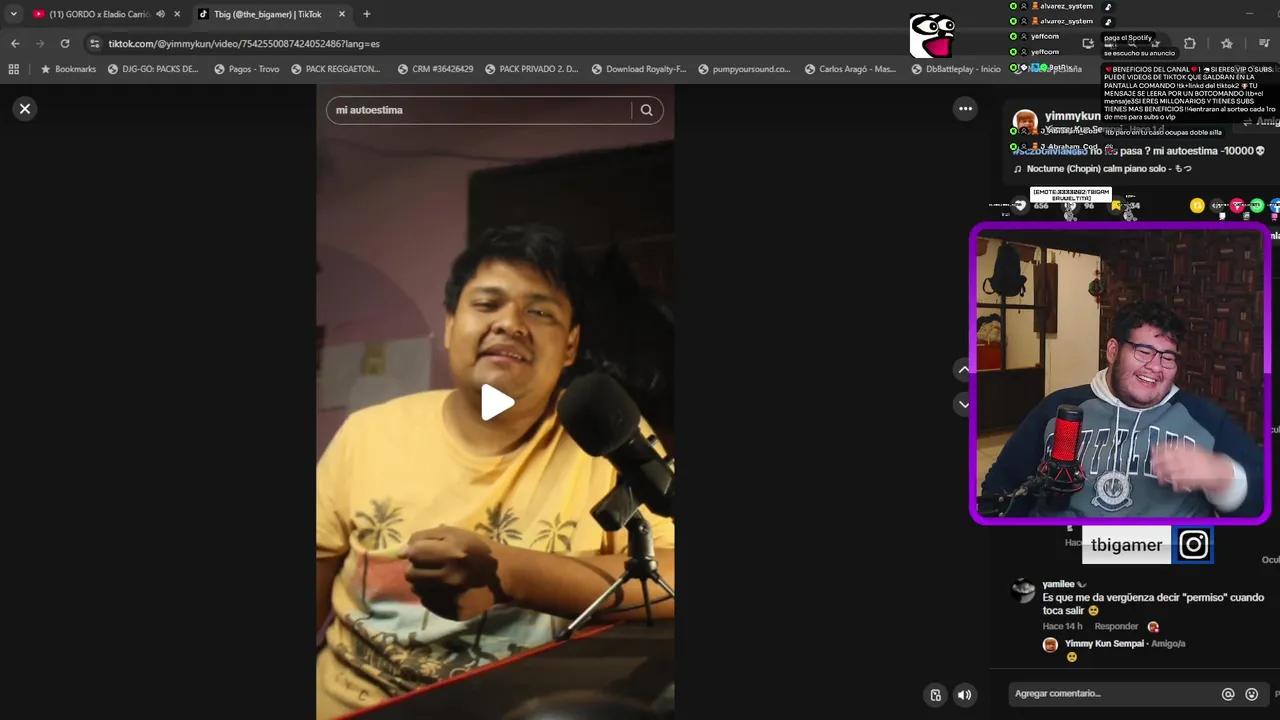1280x720 pixels.
Task: Click the embed code share icon
Action: (x=1219, y=206)
